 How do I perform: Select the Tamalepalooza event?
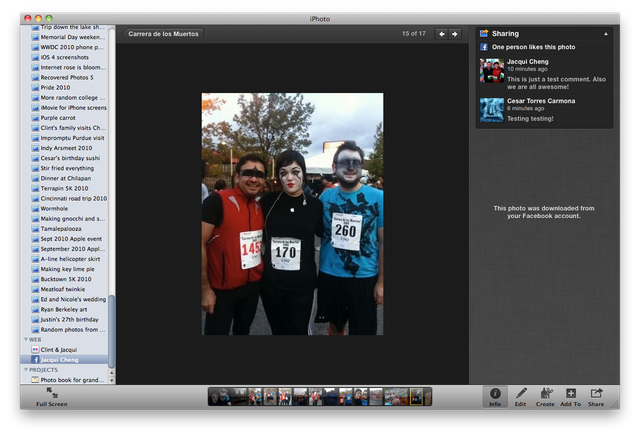point(64,228)
